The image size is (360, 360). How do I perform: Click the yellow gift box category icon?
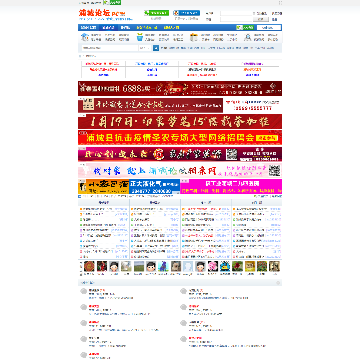coord(194,37)
